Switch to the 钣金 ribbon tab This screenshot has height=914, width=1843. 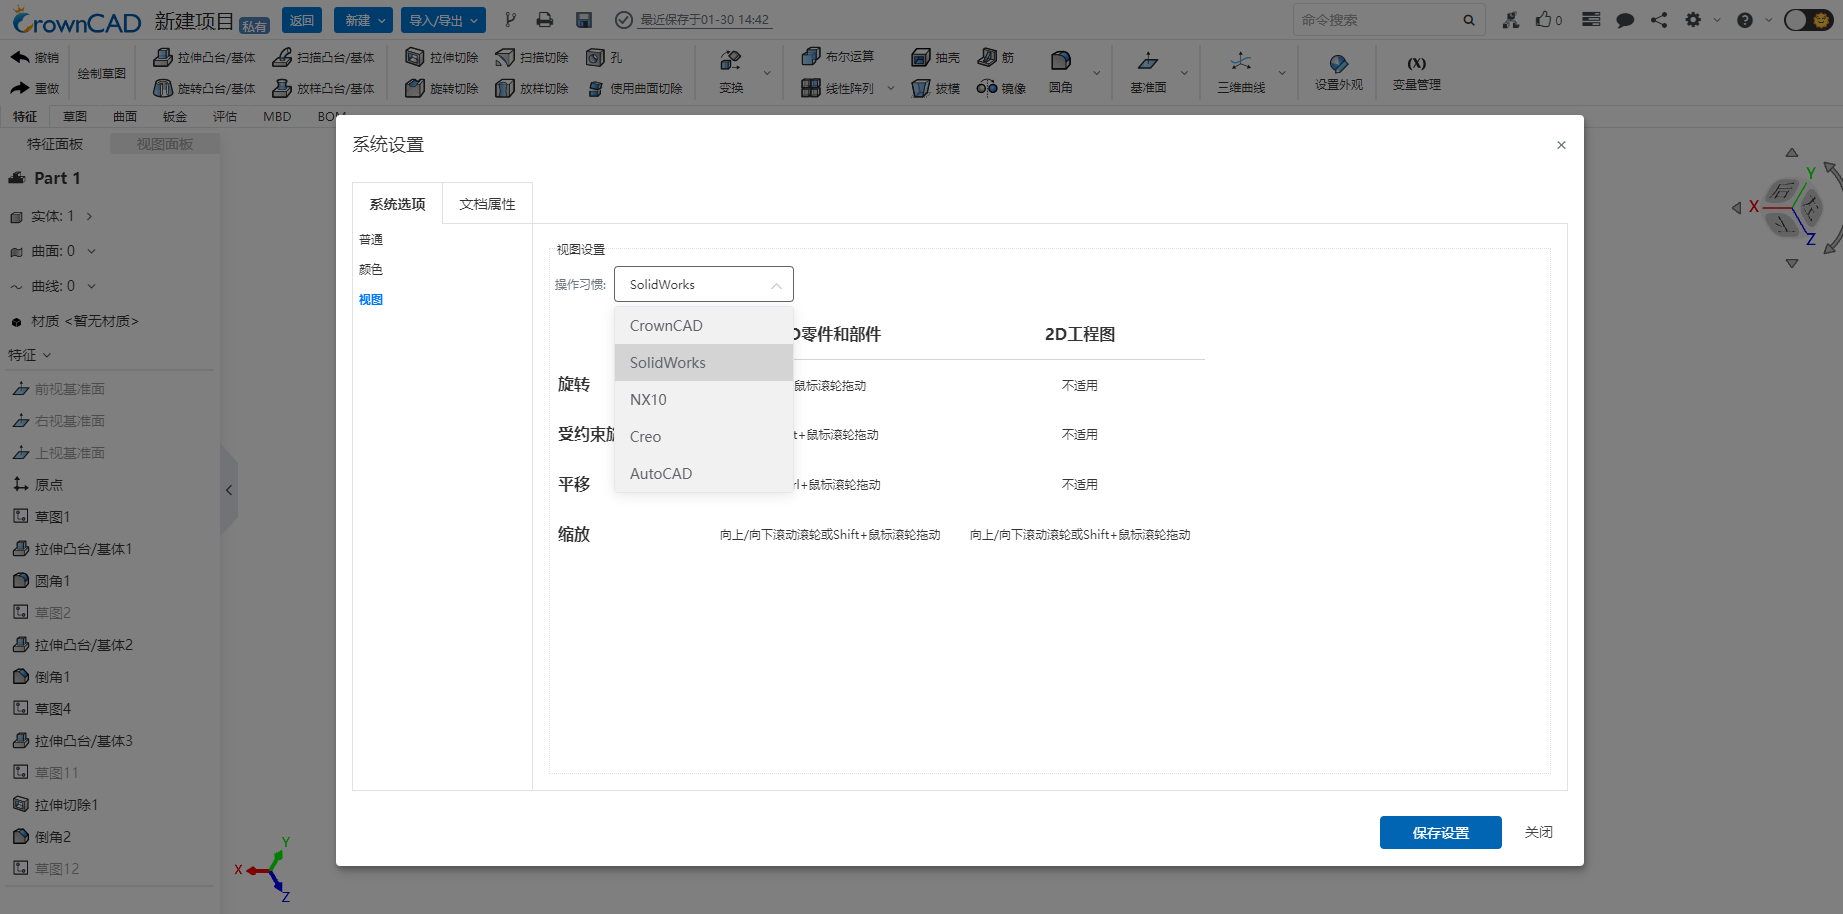tap(175, 117)
